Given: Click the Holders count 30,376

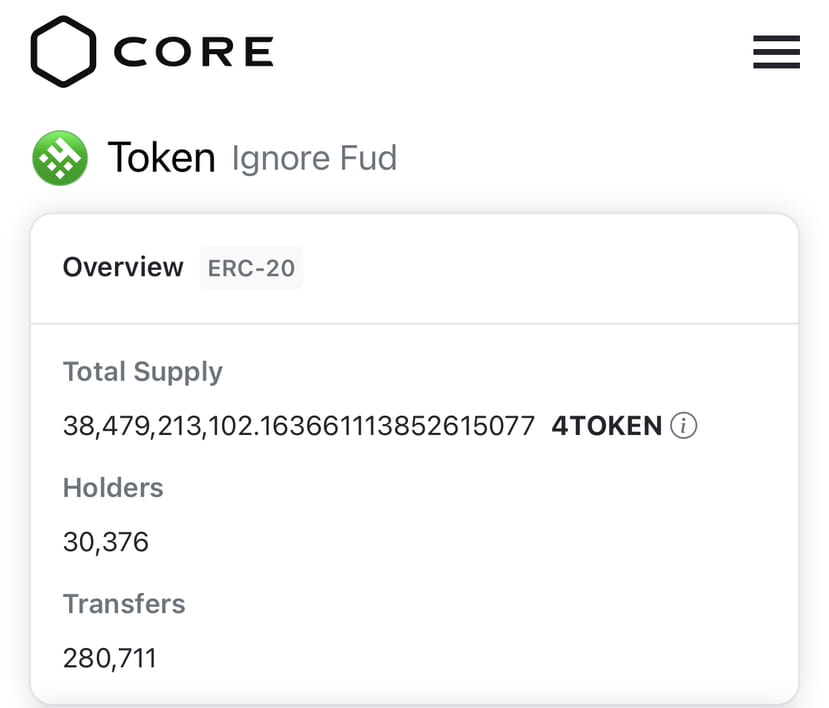Looking at the screenshot, I should [x=106, y=542].
